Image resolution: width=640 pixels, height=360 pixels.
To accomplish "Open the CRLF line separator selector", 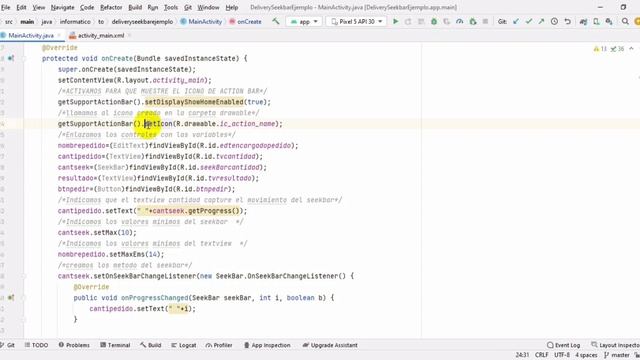I will tap(542, 355).
